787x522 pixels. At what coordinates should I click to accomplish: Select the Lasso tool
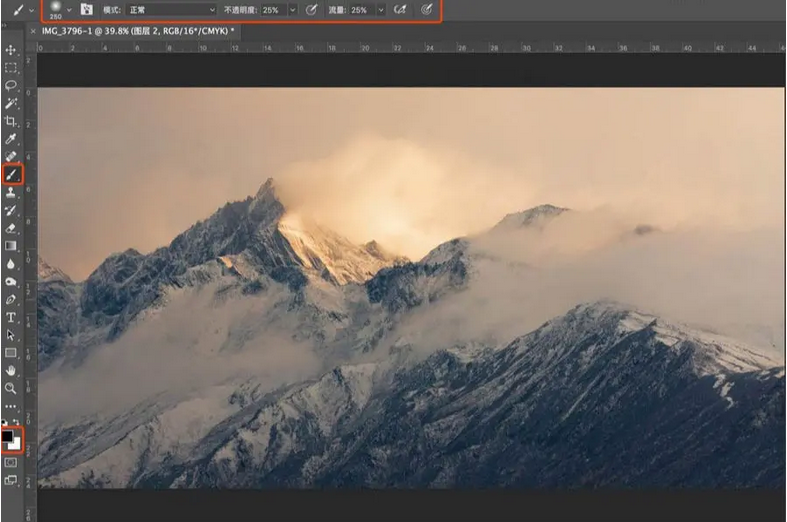[11, 85]
